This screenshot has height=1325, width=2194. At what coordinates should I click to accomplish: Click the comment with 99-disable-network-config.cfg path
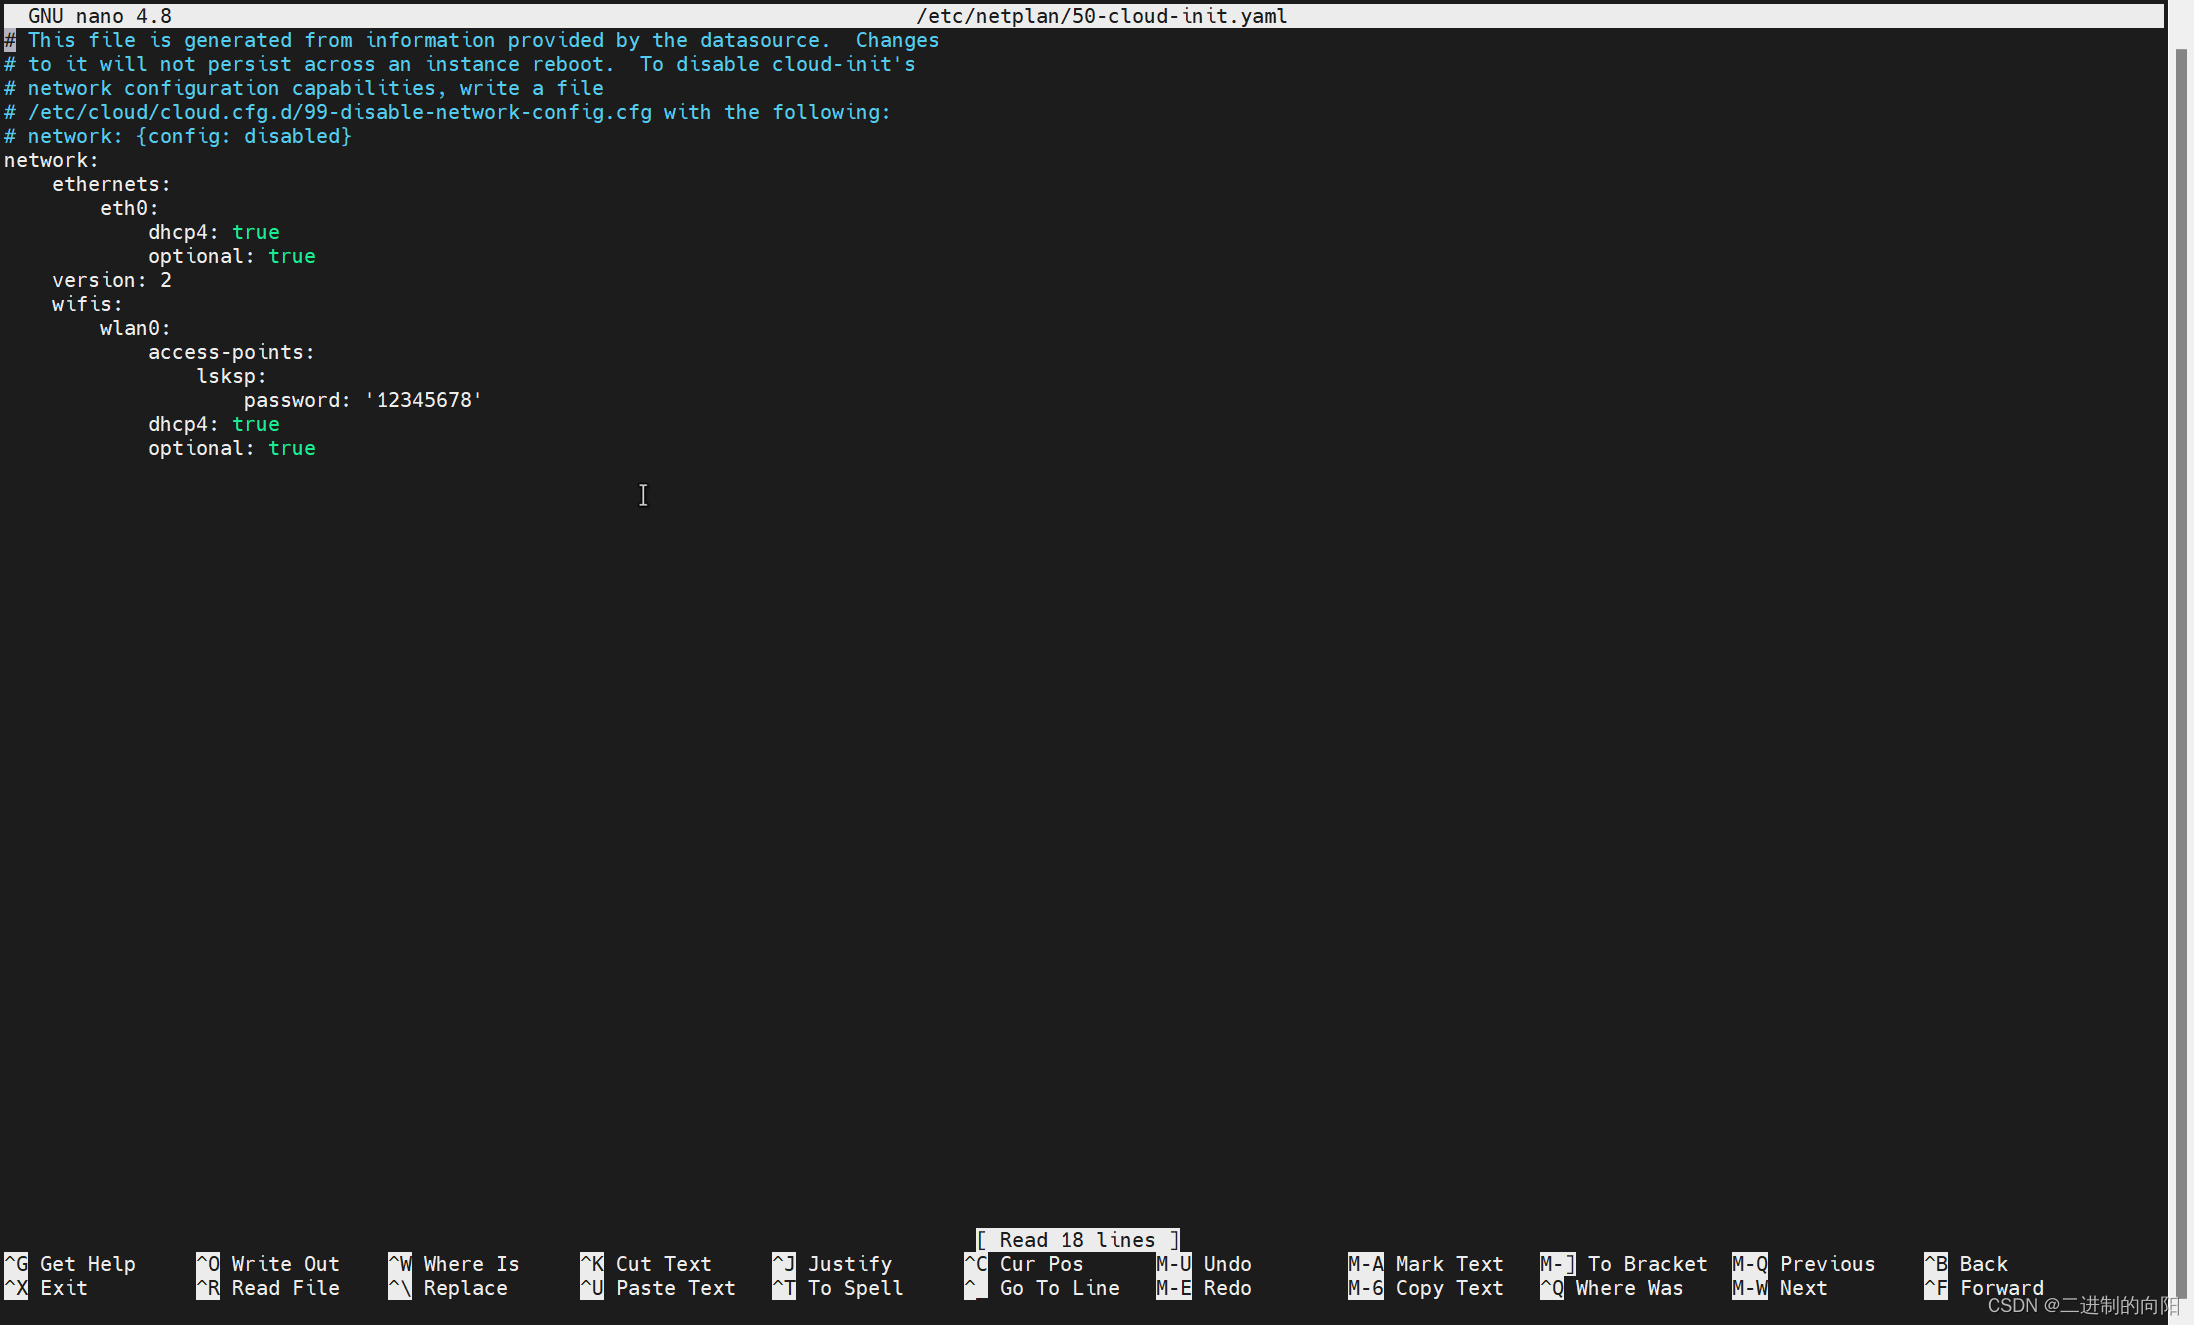448,112
